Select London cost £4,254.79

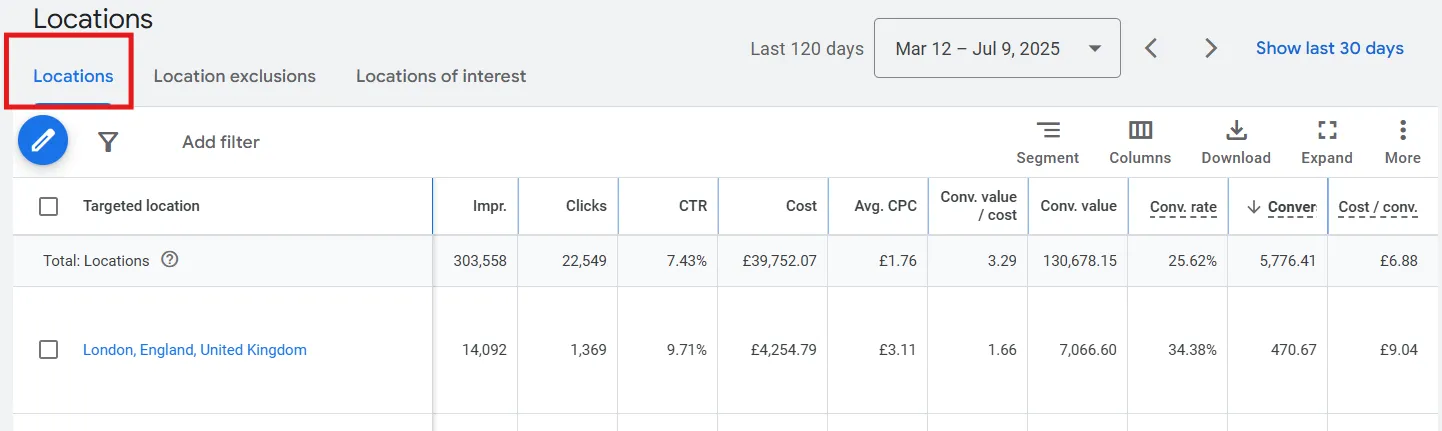coord(784,350)
